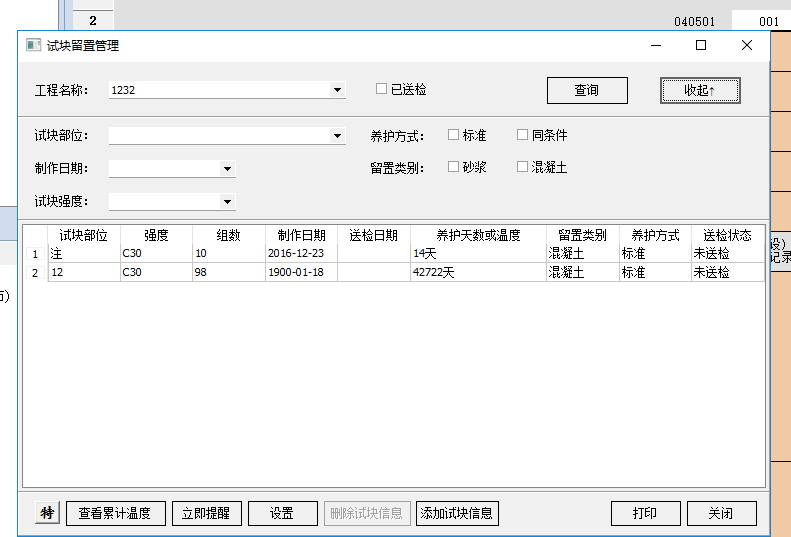
Task: Collapse the filter panel with 收起↑
Action: pos(700,90)
